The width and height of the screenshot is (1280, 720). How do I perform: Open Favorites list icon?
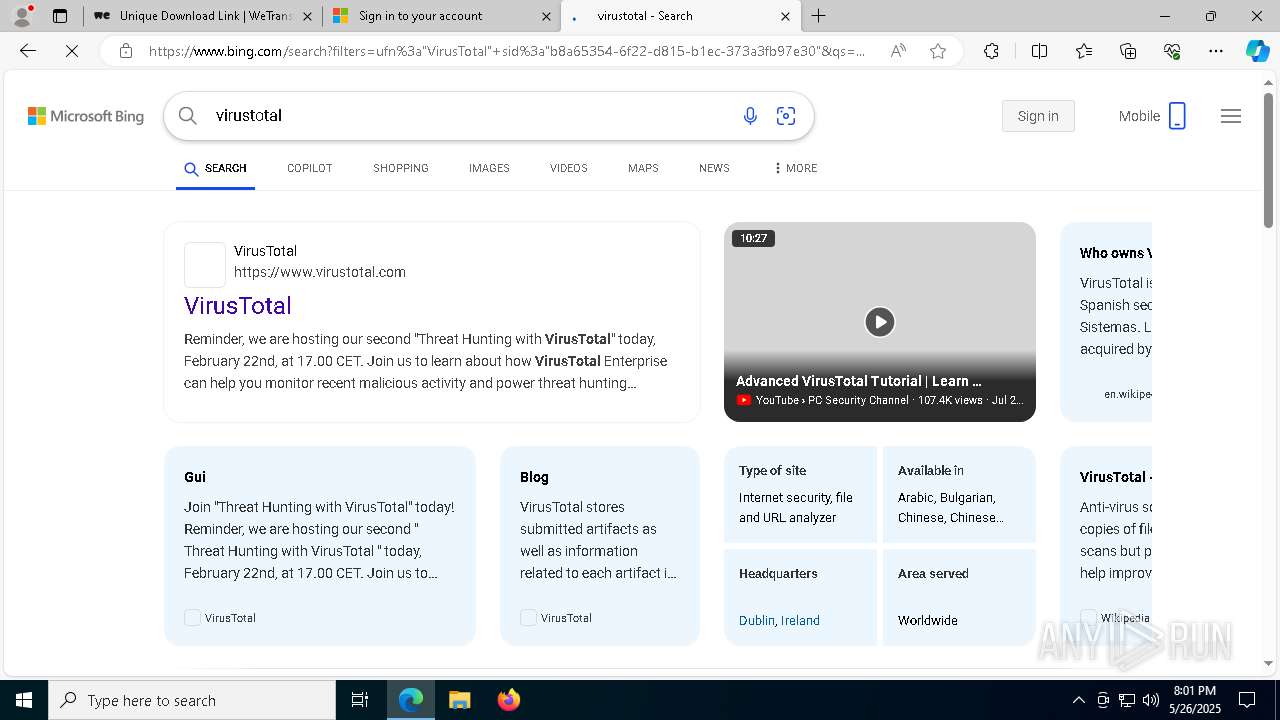click(1084, 51)
